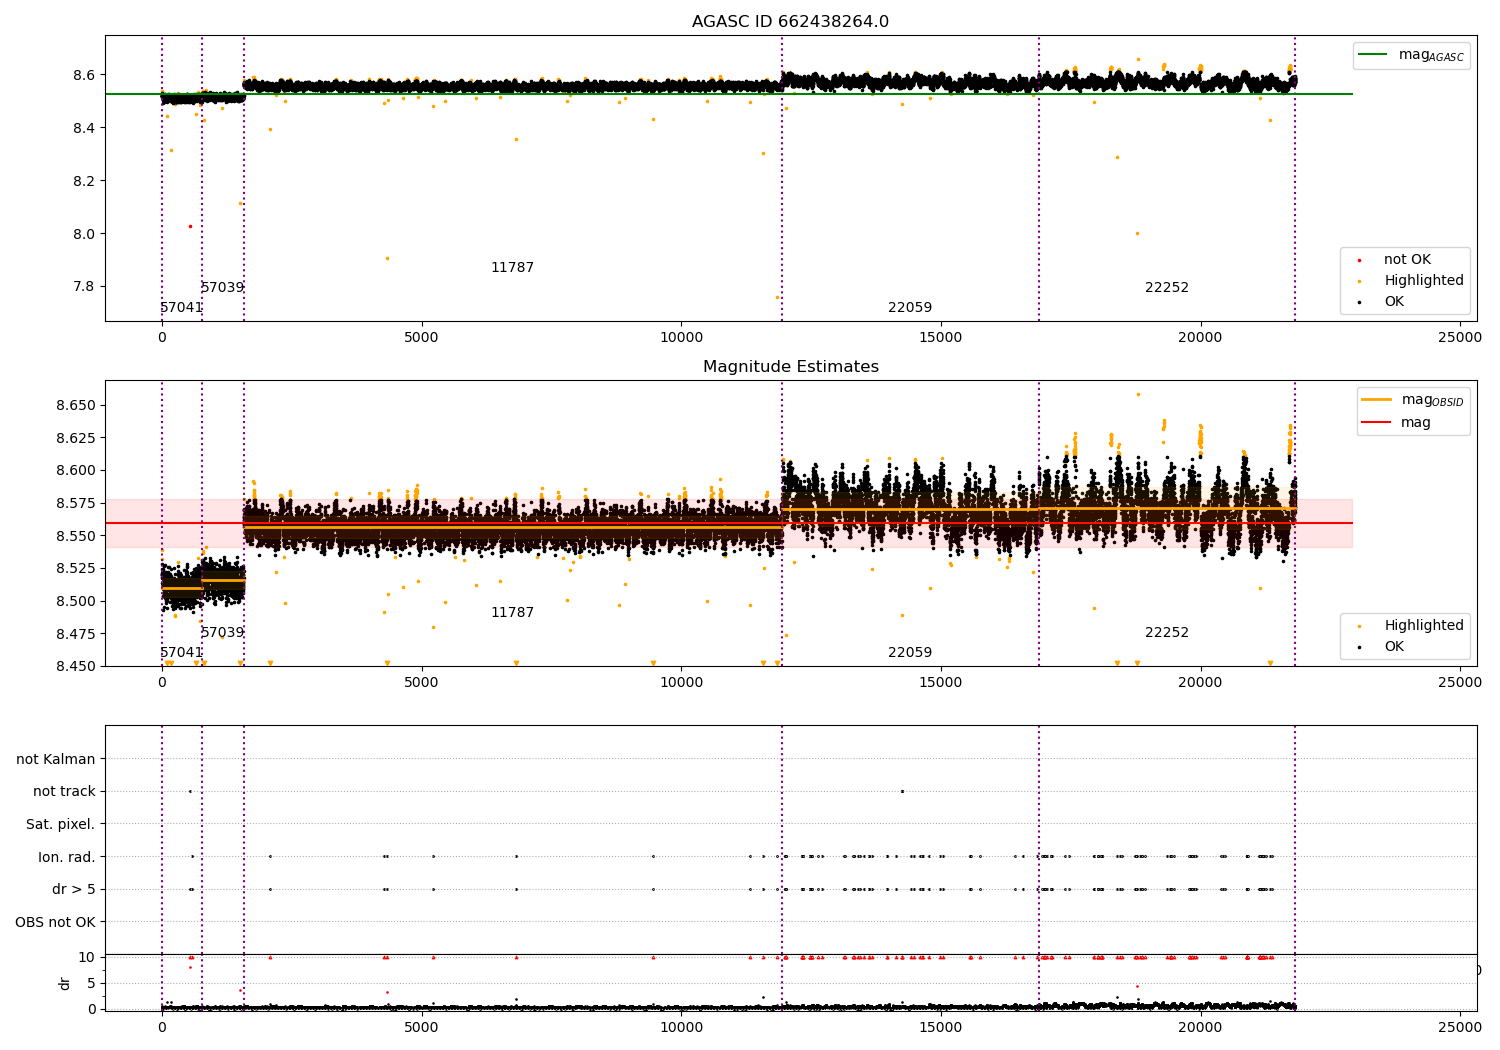Click the 8.475 y-axis tick label
Image resolution: width=1500 pixels, height=1050 pixels.
75,634
